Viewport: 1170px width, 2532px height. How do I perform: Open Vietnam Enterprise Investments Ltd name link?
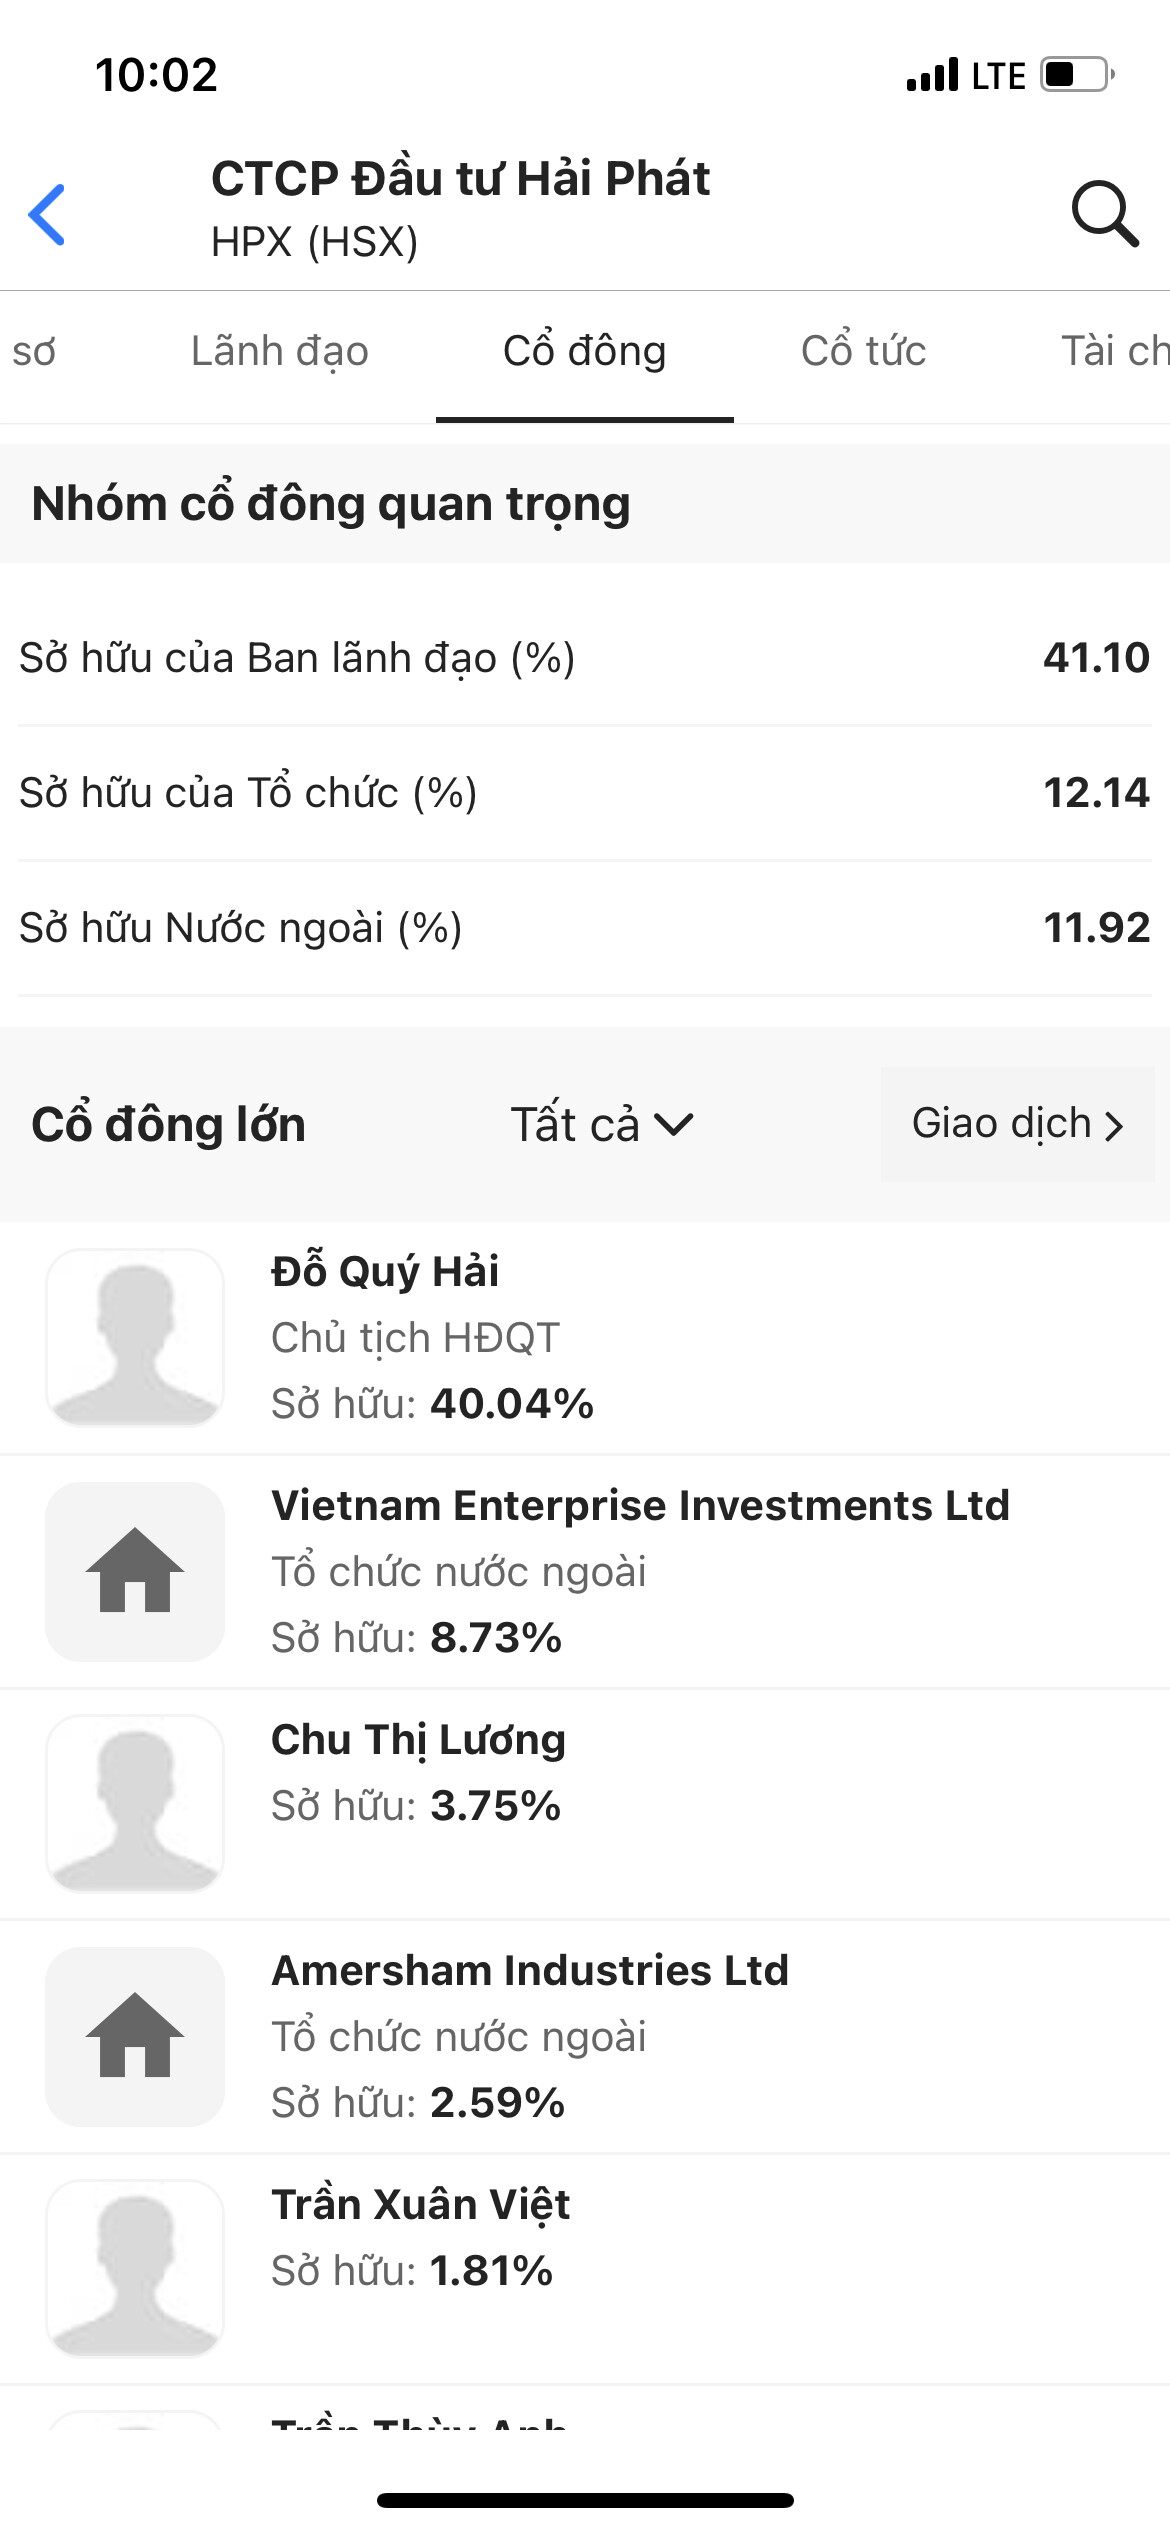click(x=640, y=1506)
